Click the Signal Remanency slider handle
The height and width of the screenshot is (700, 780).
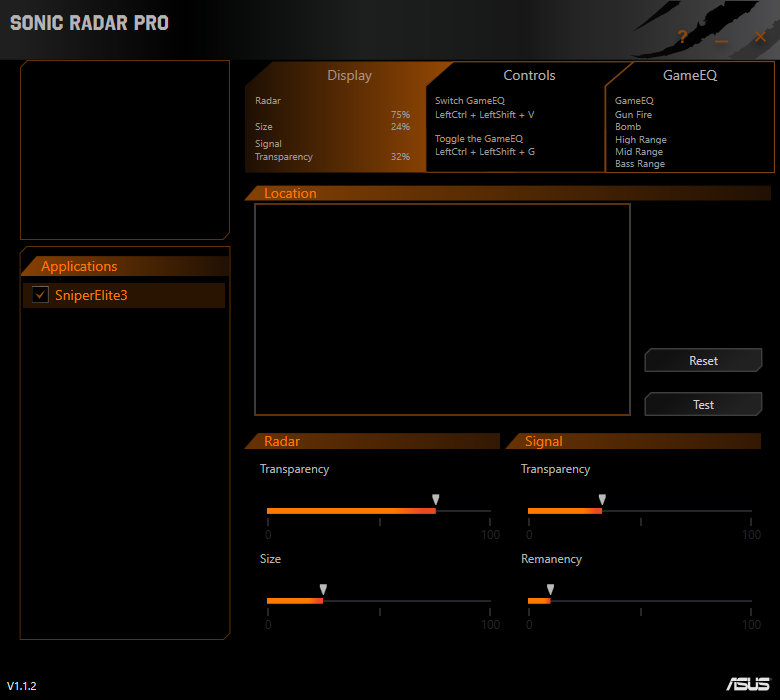pyautogui.click(x=550, y=589)
